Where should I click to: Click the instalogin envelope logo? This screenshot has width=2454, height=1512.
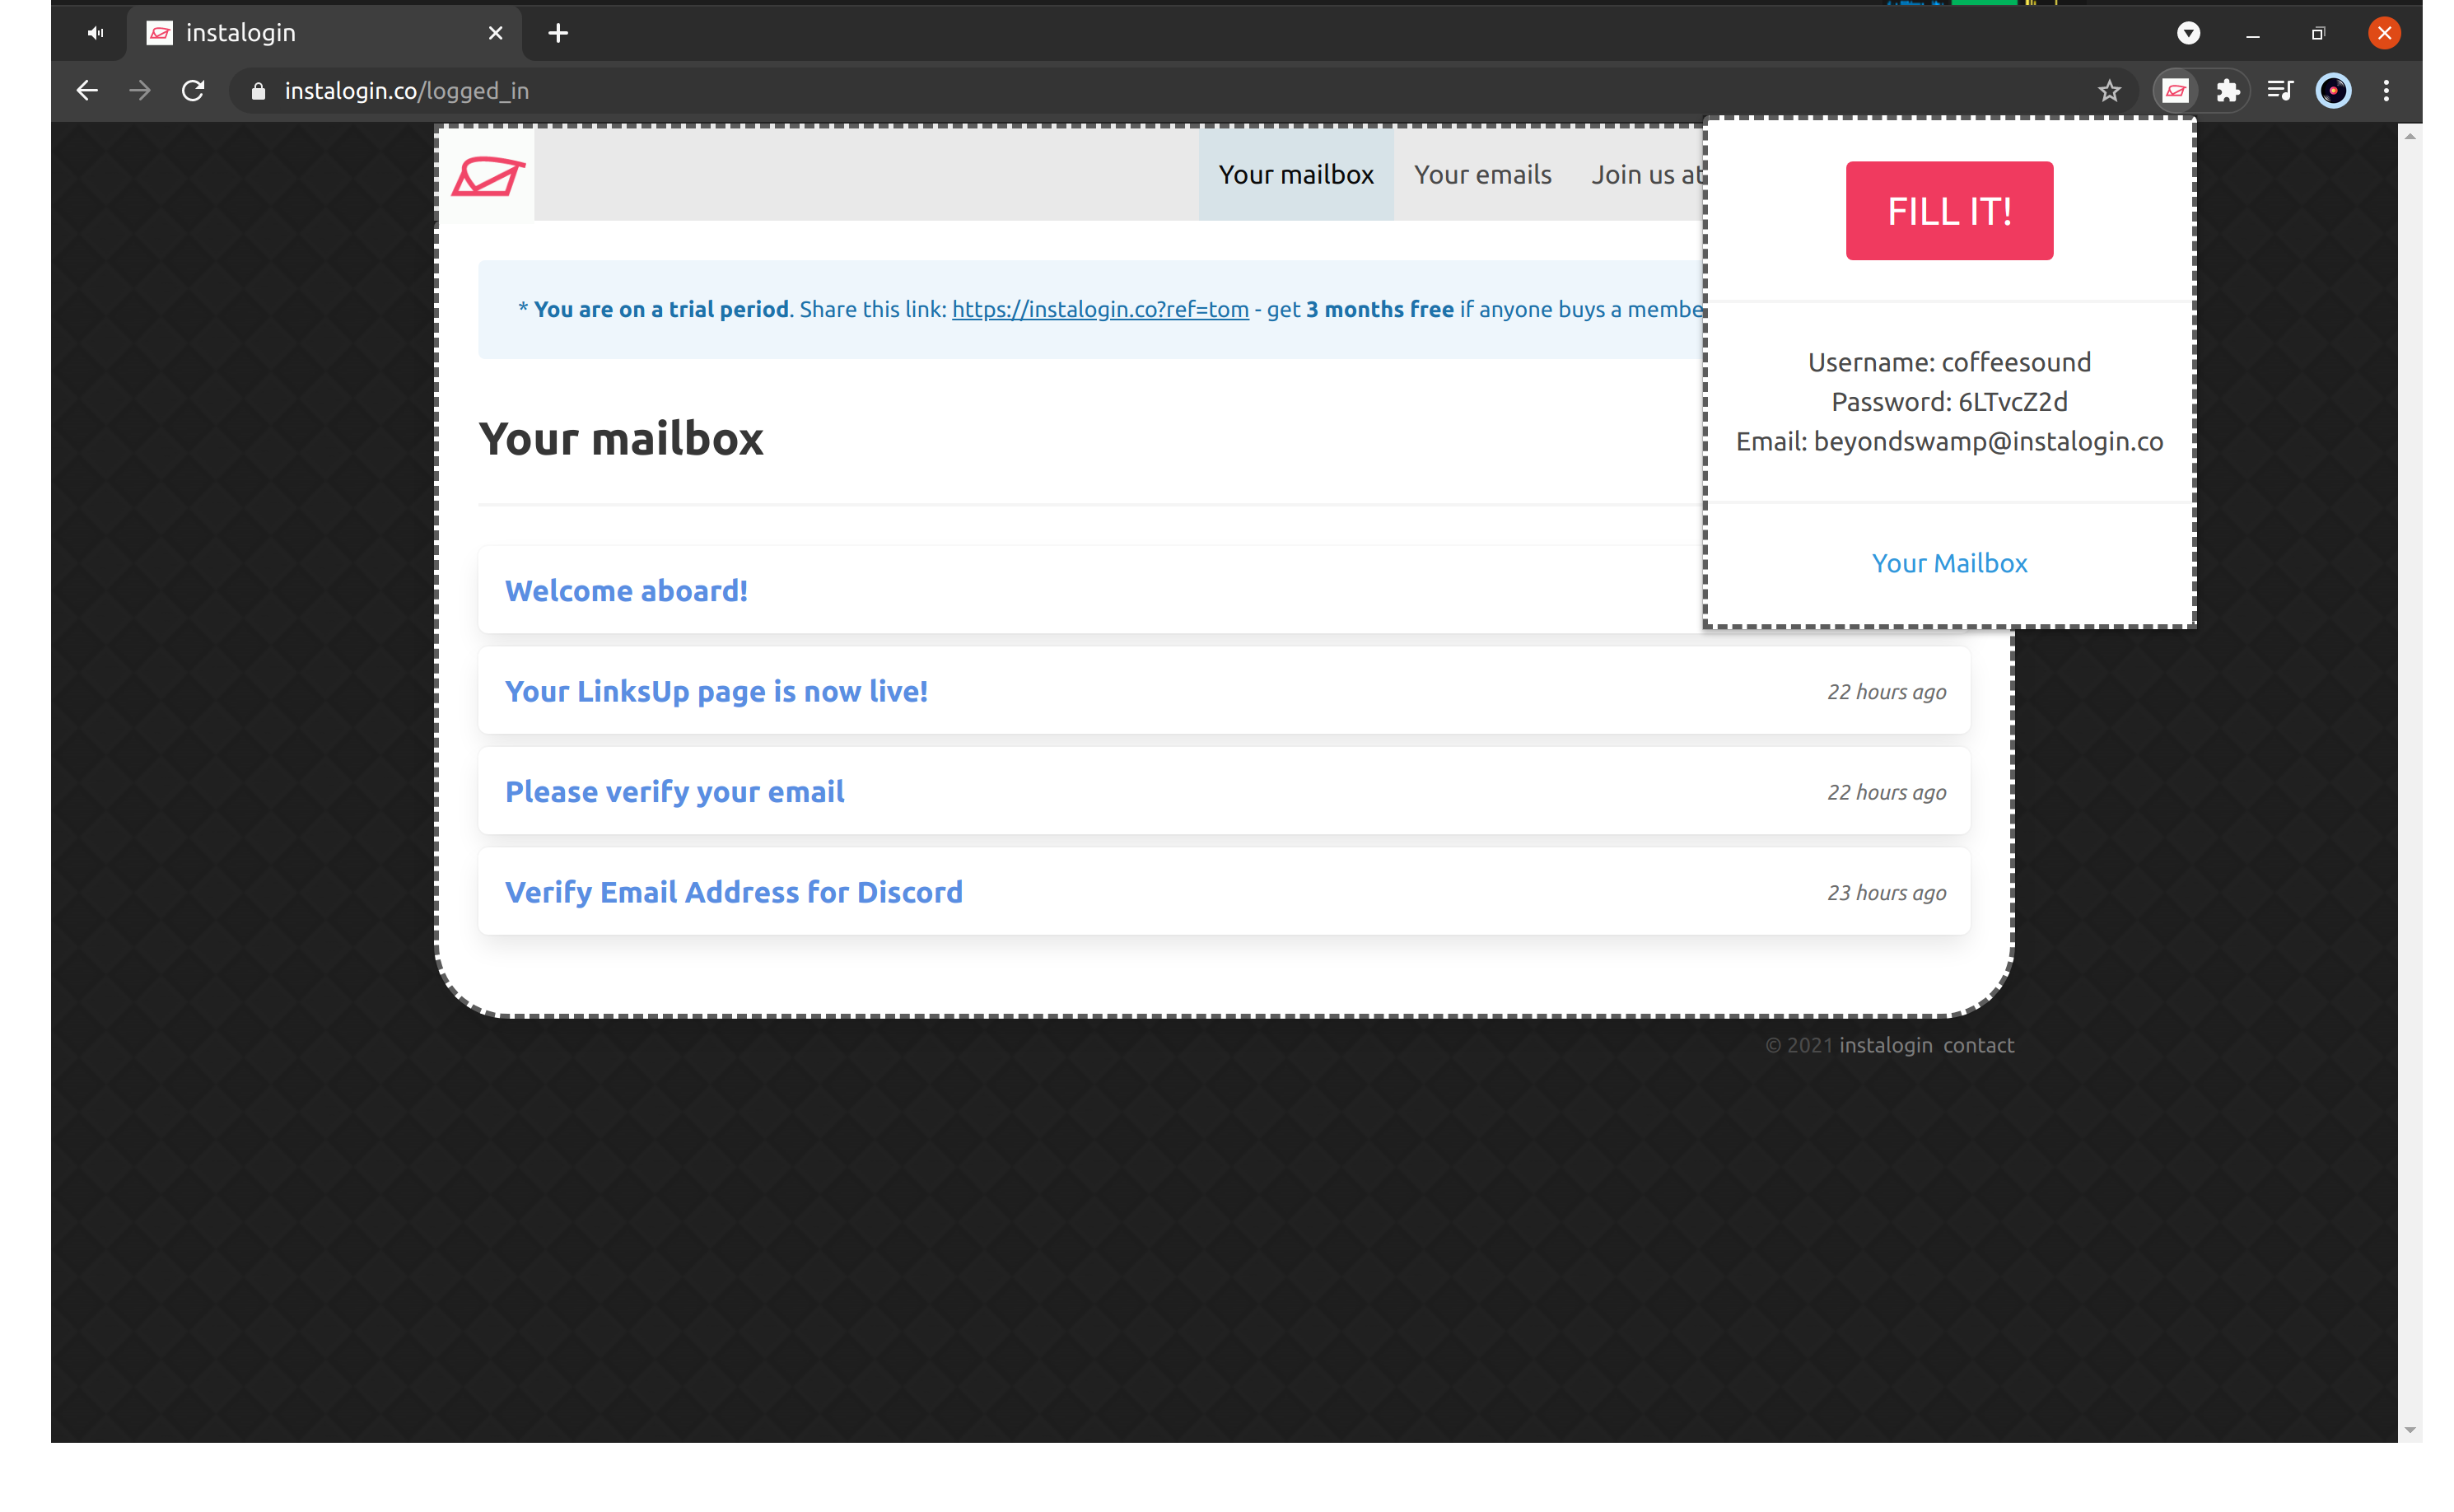[x=488, y=176]
